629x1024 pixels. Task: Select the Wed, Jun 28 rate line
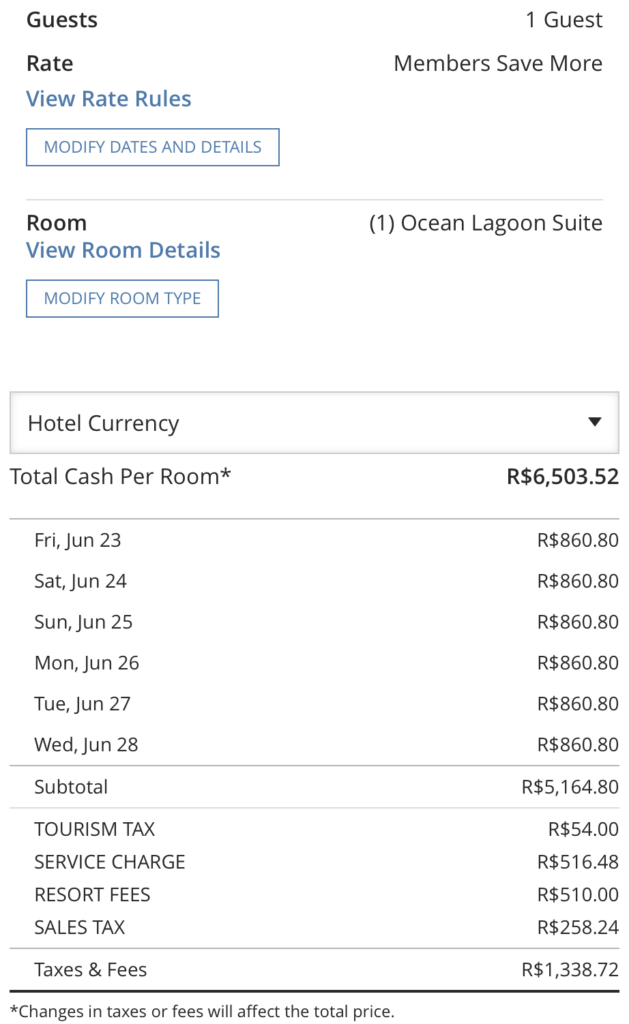point(314,744)
